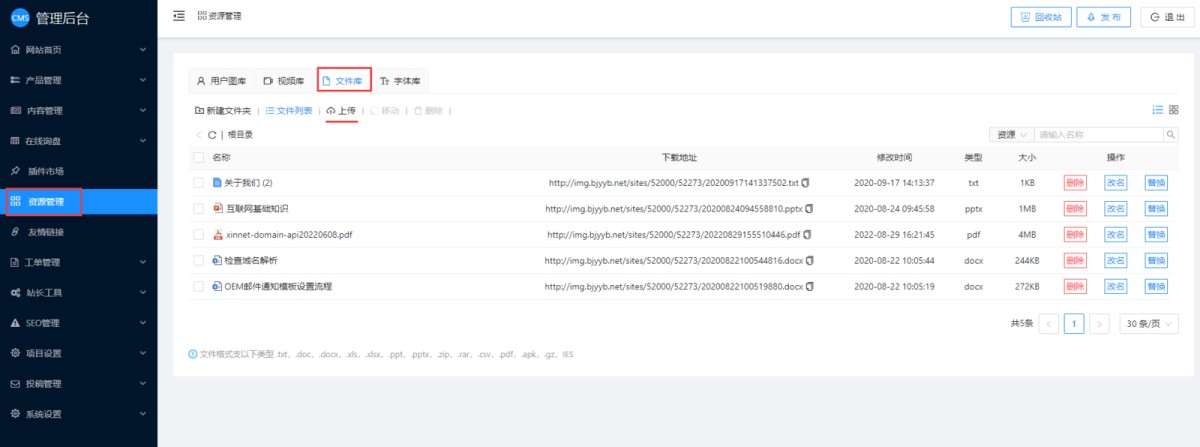Replace the xinnet-domain-api pdf with 替换
The image size is (1200, 447).
(x=1156, y=235)
